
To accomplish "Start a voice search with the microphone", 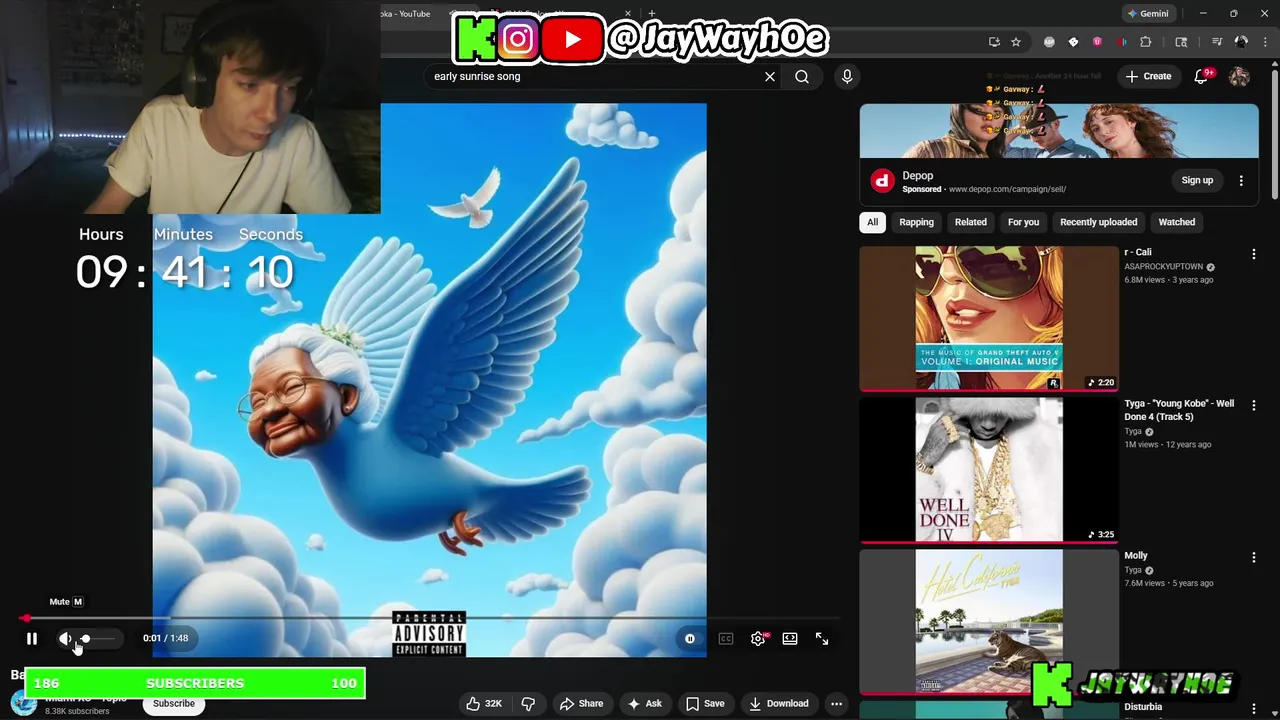I will (847, 76).
